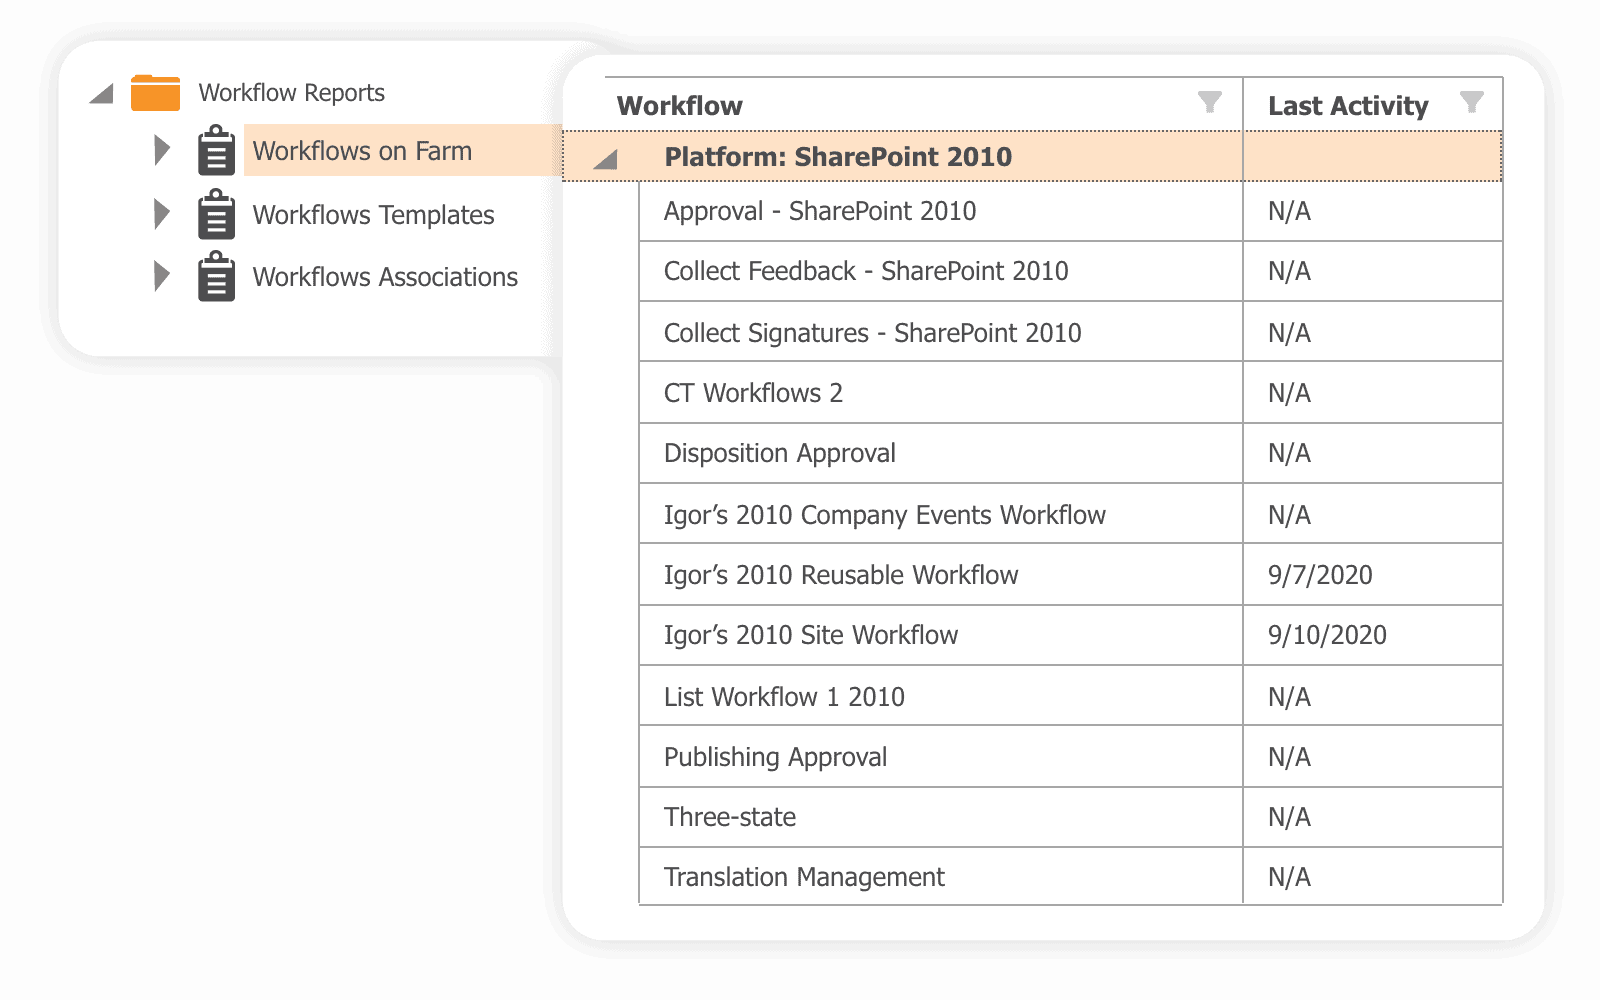The height and width of the screenshot is (1000, 1600).
Task: Select the Disposition Approval workflow row
Action: [779, 453]
